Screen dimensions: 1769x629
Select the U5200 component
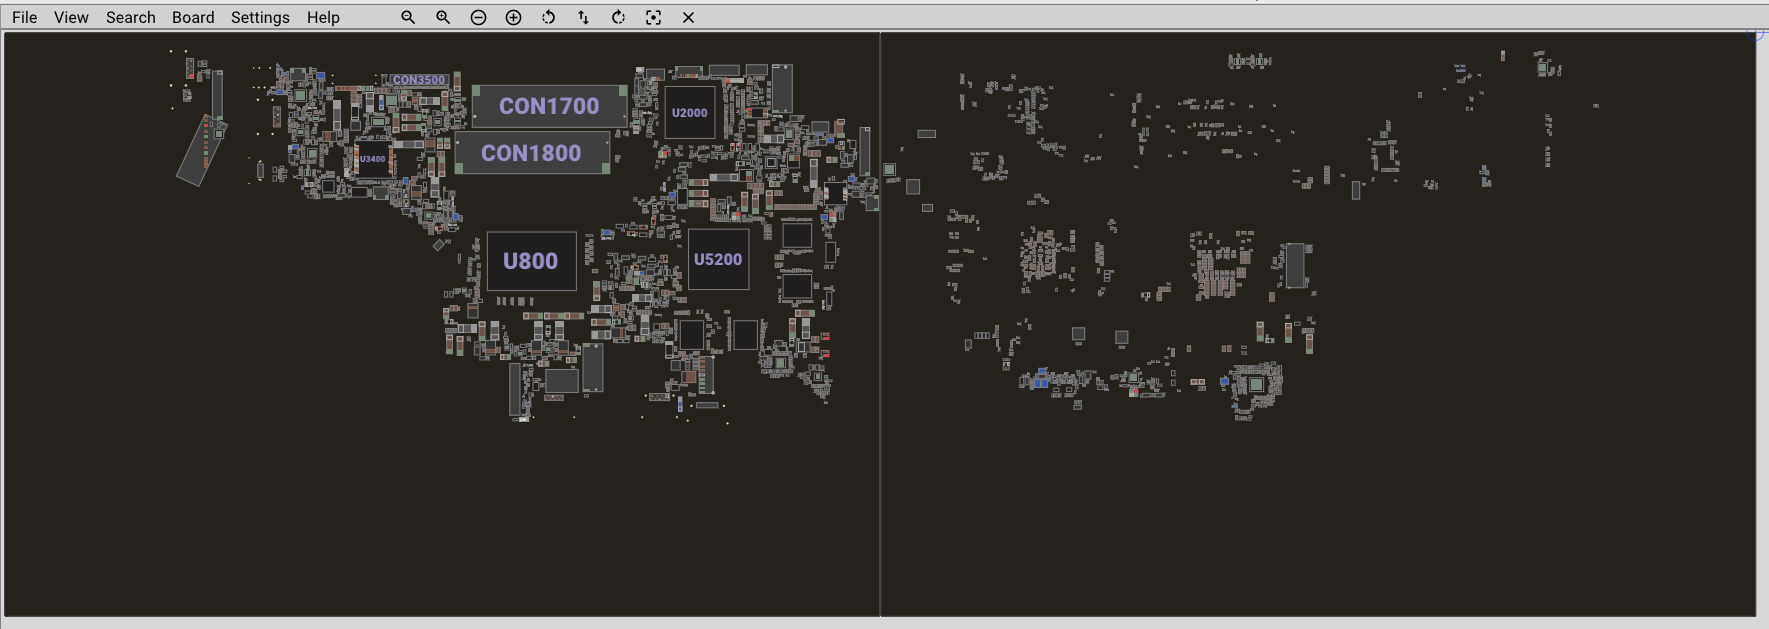coord(718,260)
